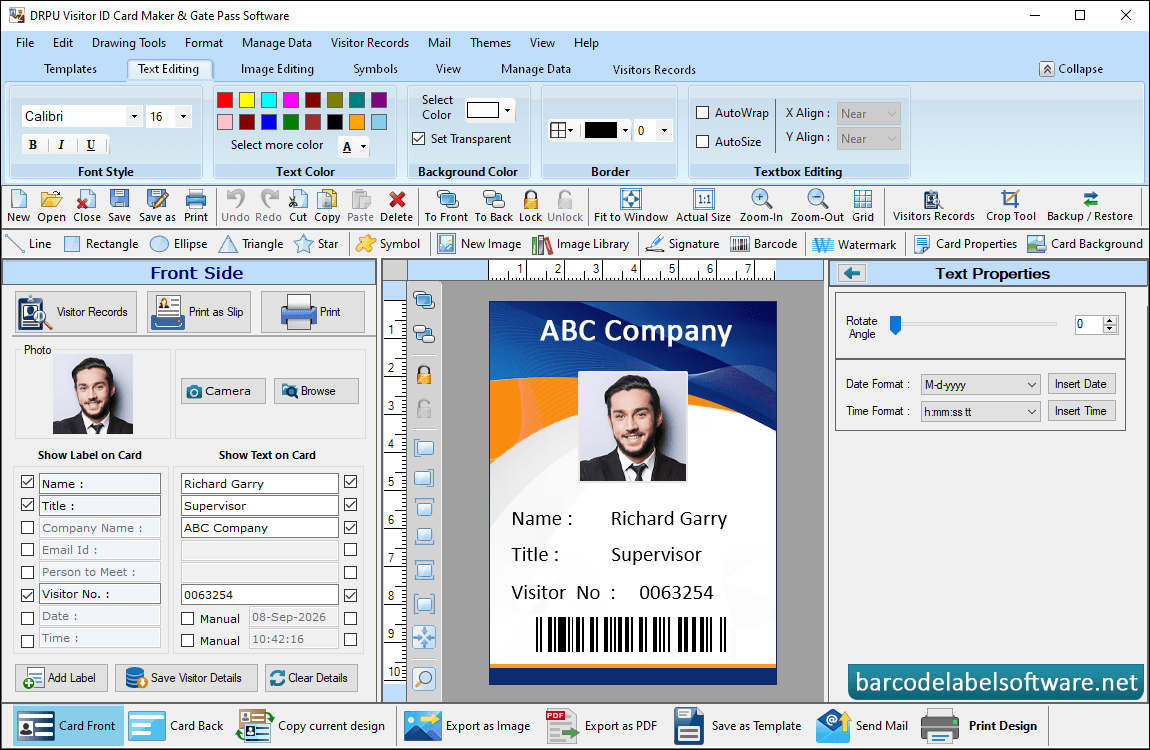Click the Clear Details button
This screenshot has width=1150, height=750.
tap(311, 677)
